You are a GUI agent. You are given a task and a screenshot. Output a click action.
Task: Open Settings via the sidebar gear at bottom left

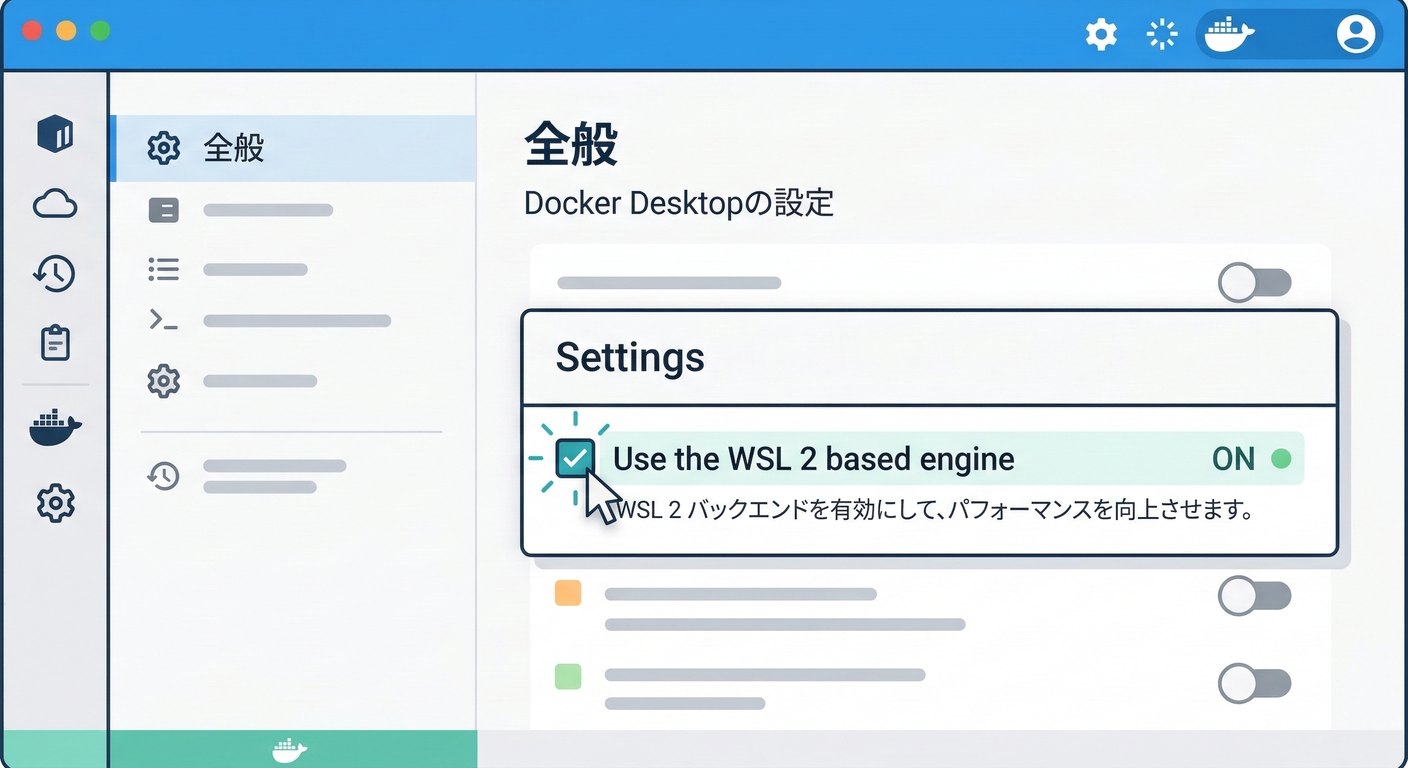(x=55, y=503)
